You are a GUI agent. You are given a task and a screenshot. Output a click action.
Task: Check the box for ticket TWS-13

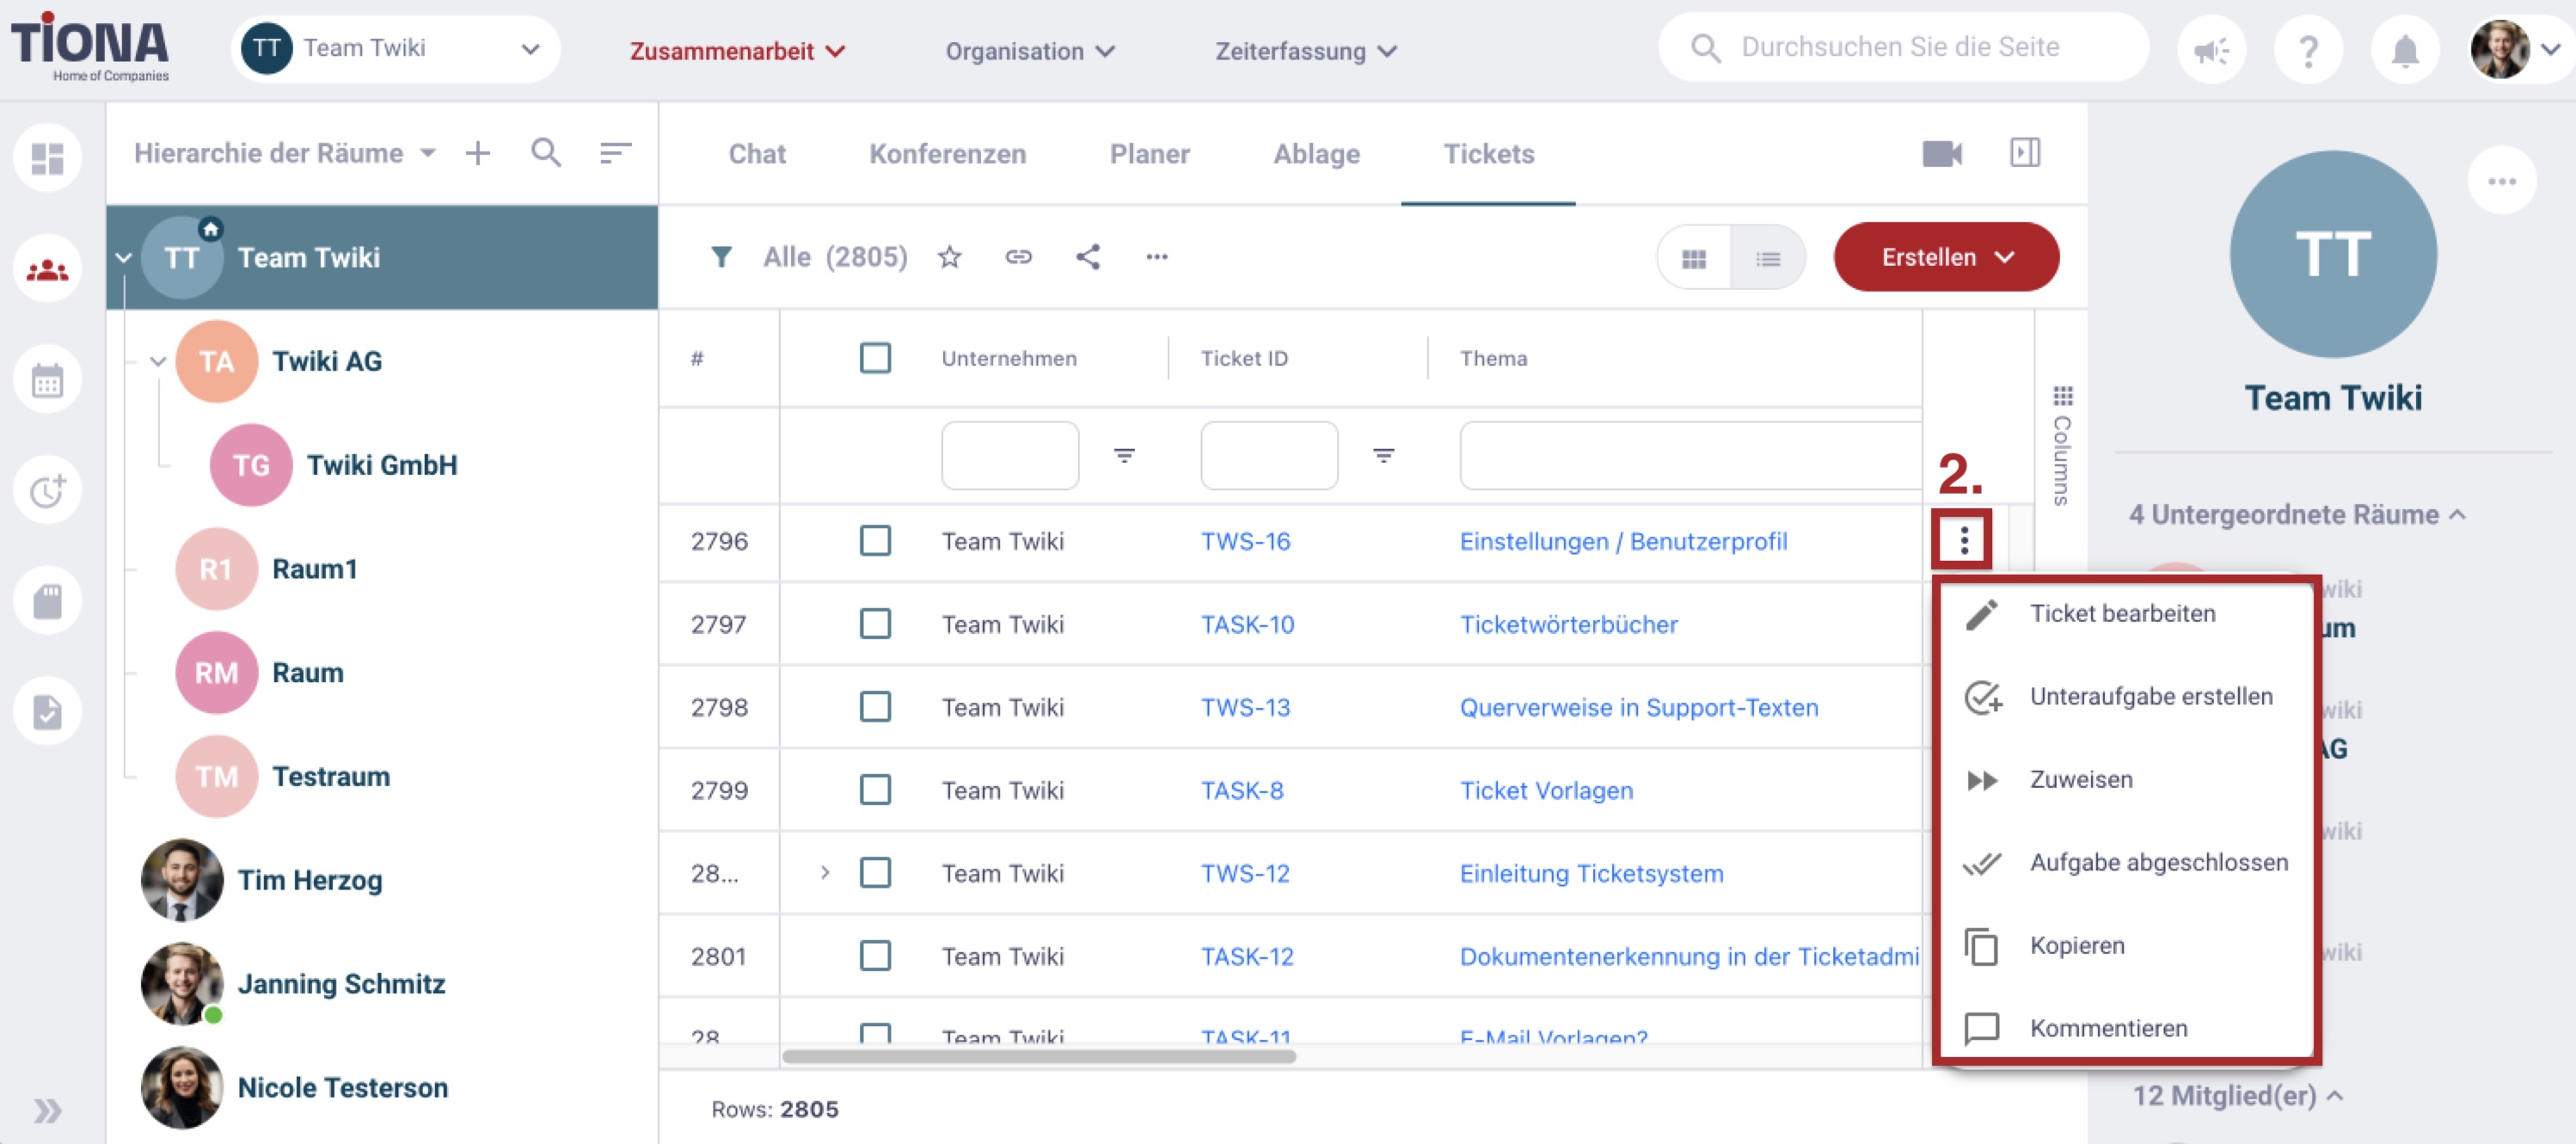(875, 707)
